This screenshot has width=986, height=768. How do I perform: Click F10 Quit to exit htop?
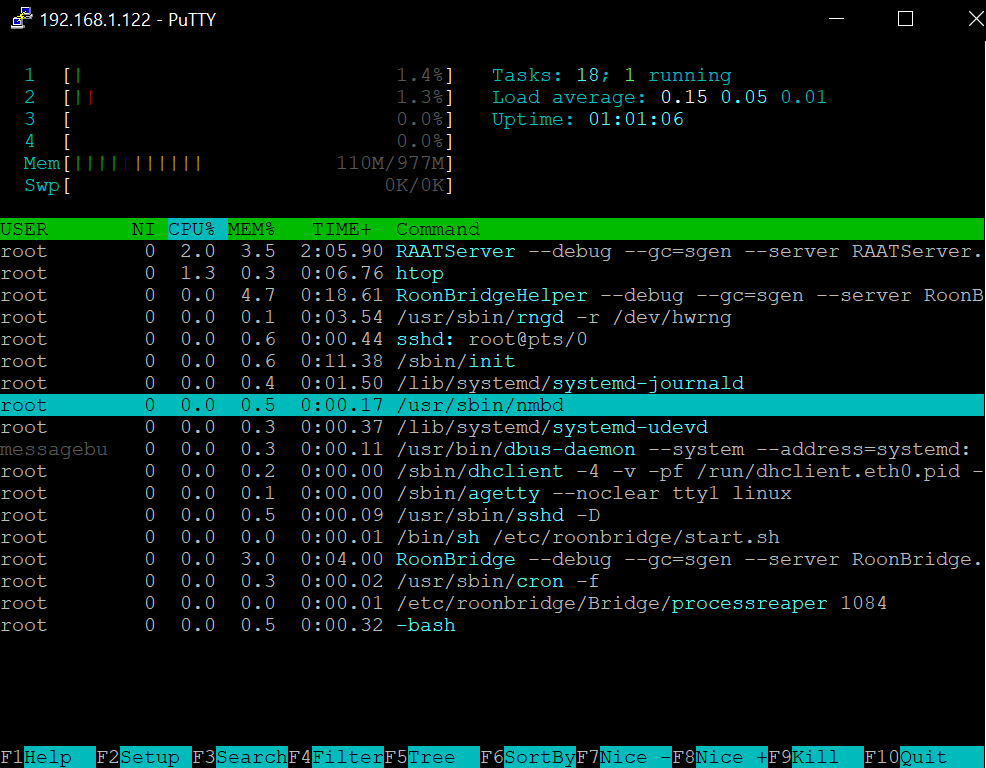924,757
